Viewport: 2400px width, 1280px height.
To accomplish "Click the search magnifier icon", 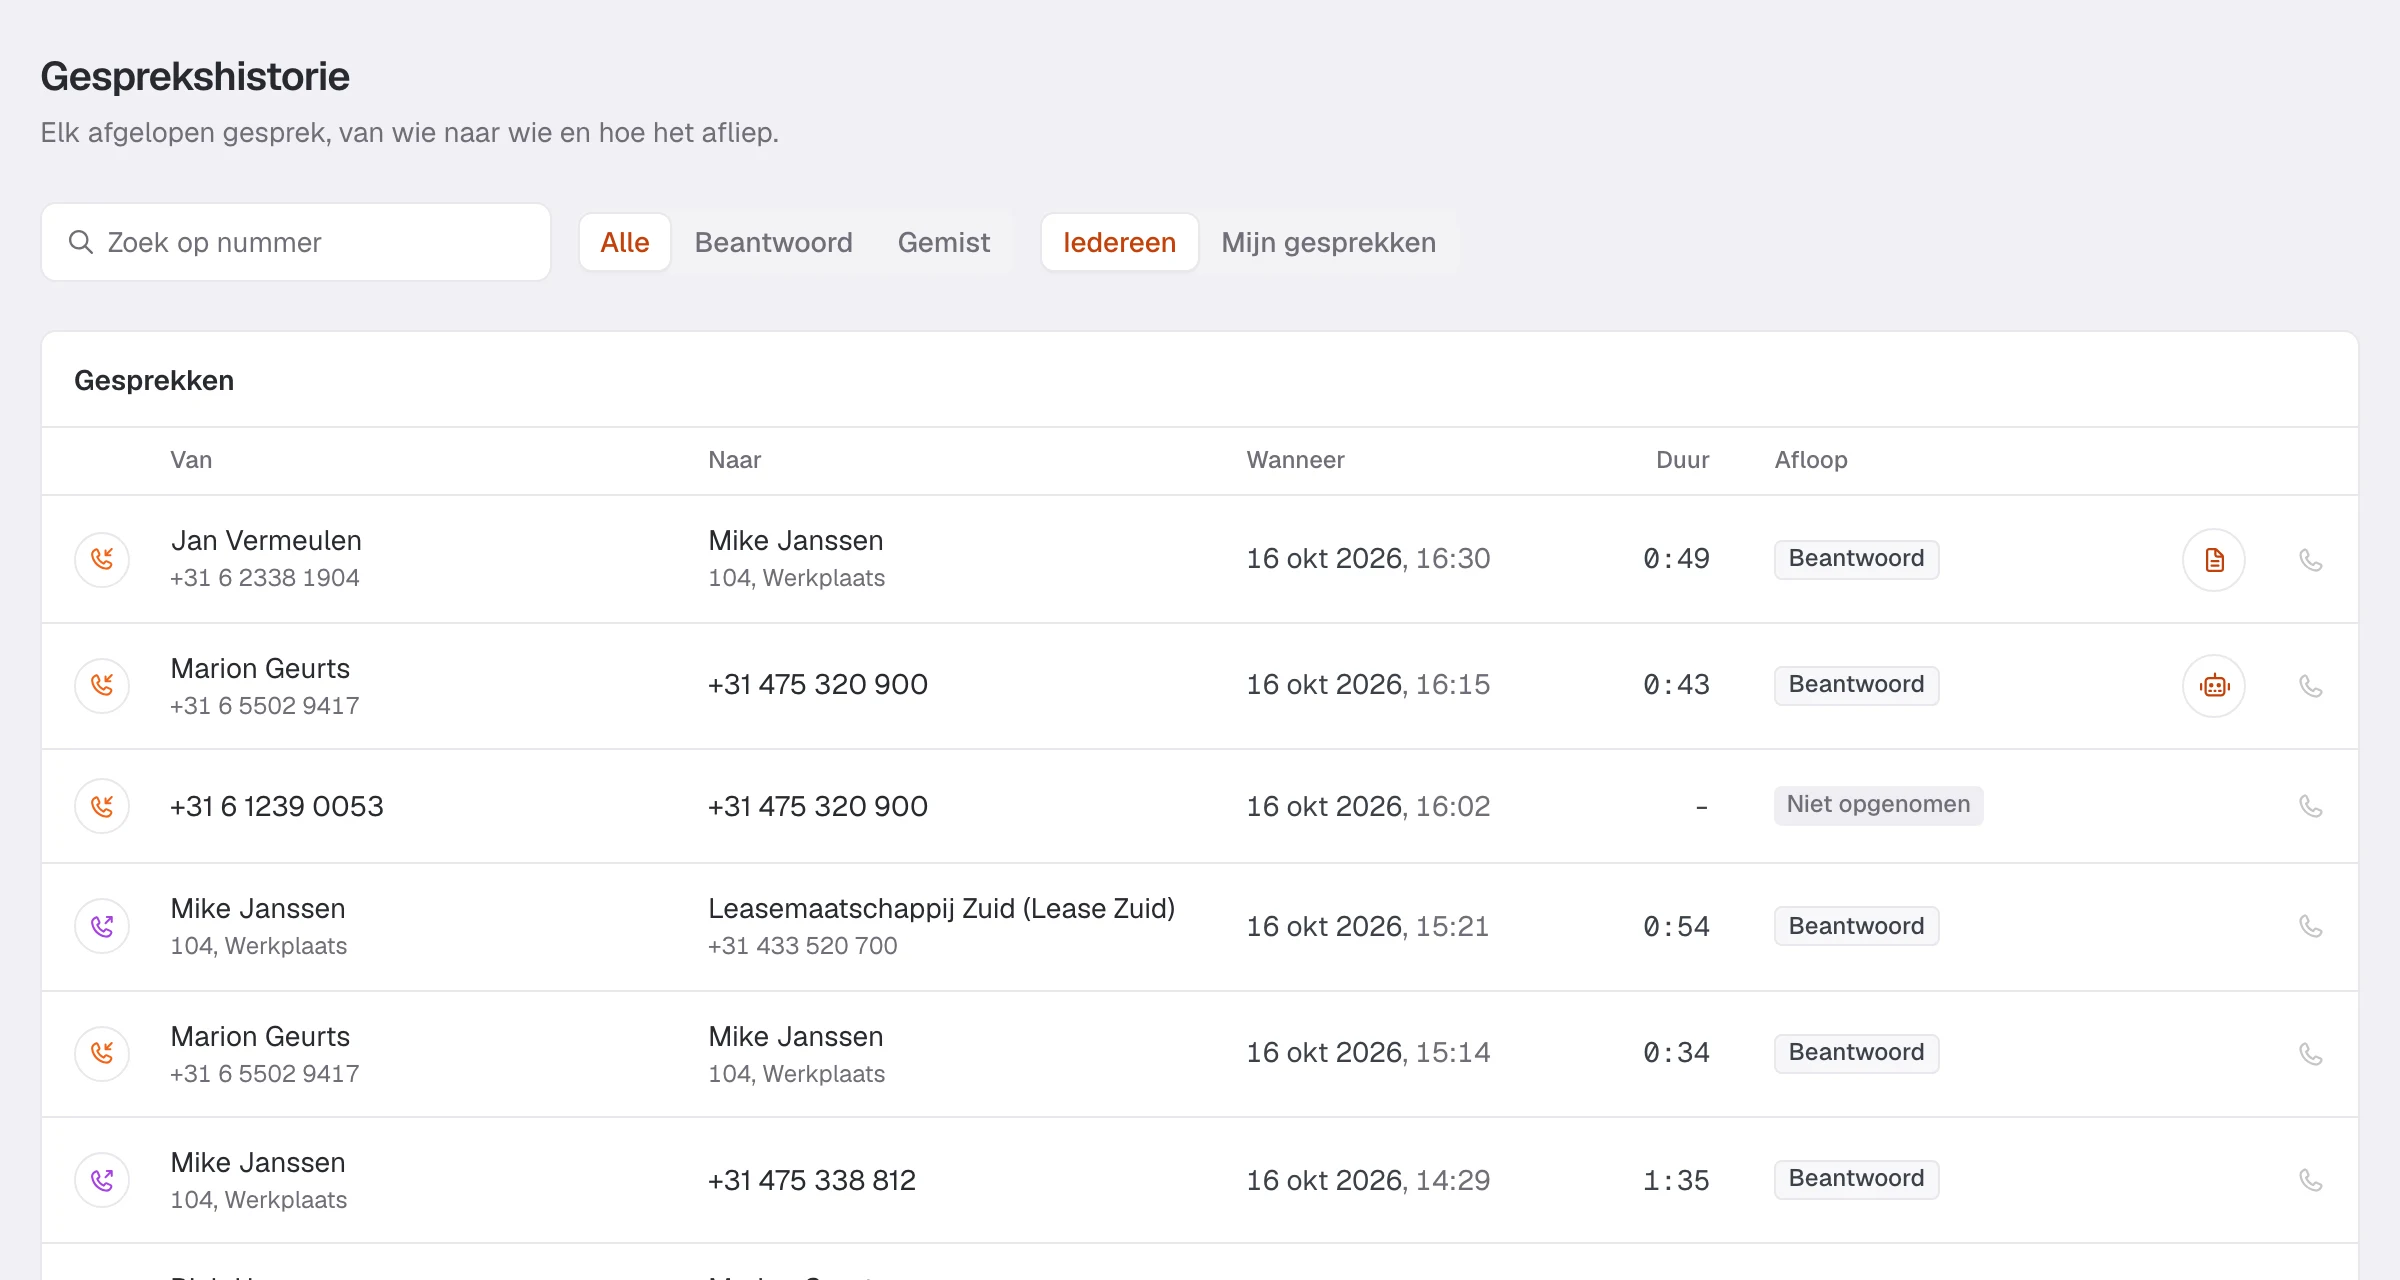I will pos(81,242).
